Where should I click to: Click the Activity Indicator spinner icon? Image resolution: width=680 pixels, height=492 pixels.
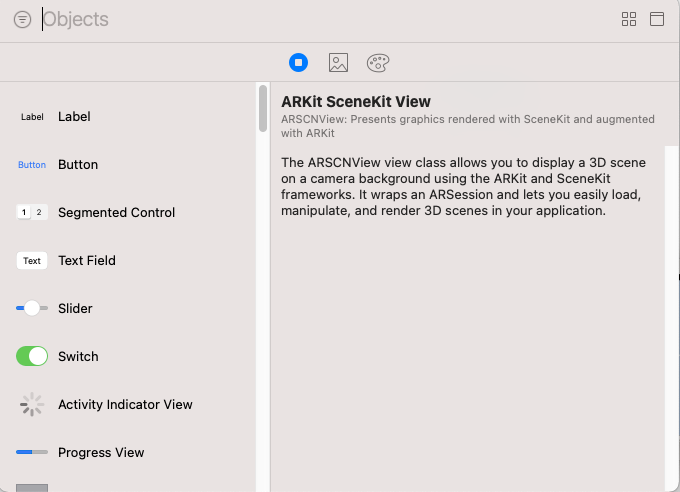(32, 404)
